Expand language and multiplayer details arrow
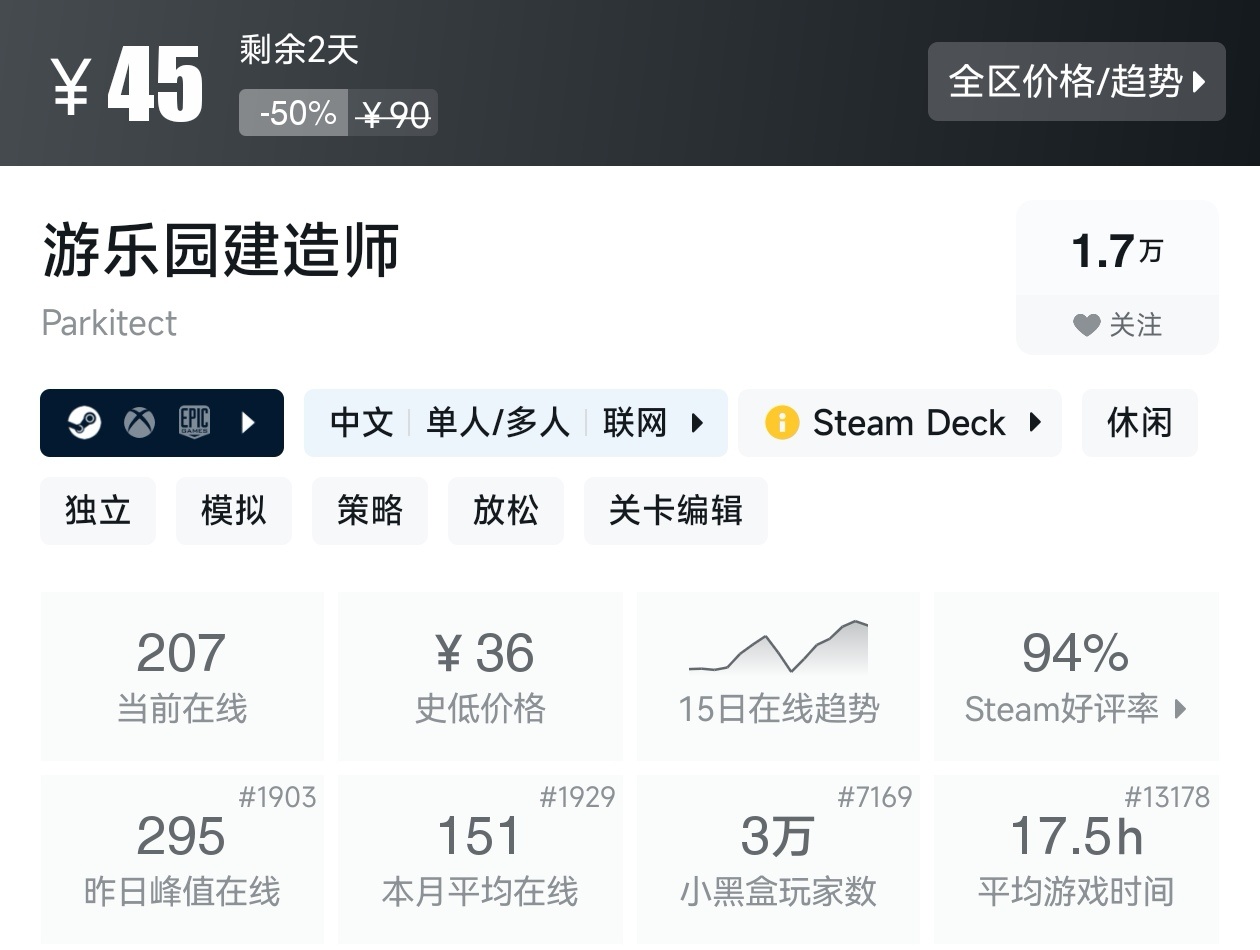Screen dimensions: 1260x950 tap(698, 423)
